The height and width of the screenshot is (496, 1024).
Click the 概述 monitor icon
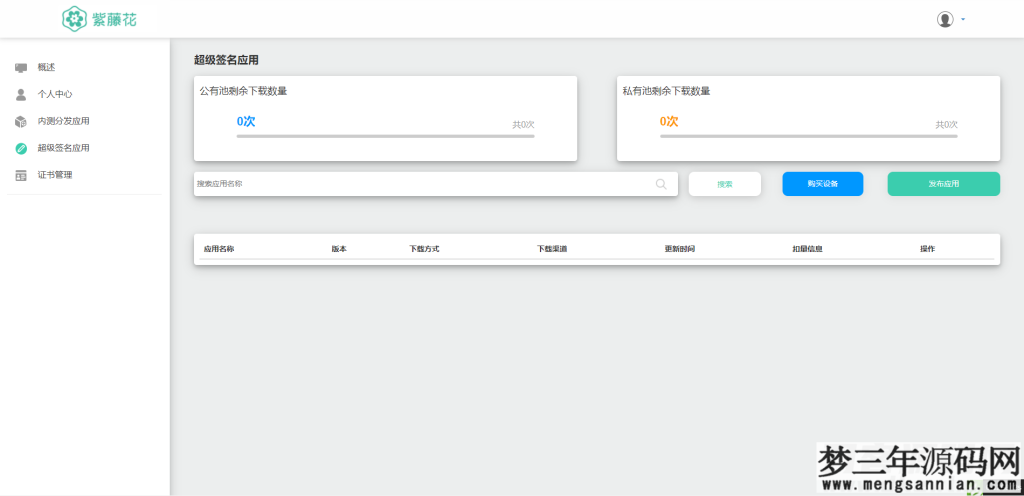coord(21,67)
